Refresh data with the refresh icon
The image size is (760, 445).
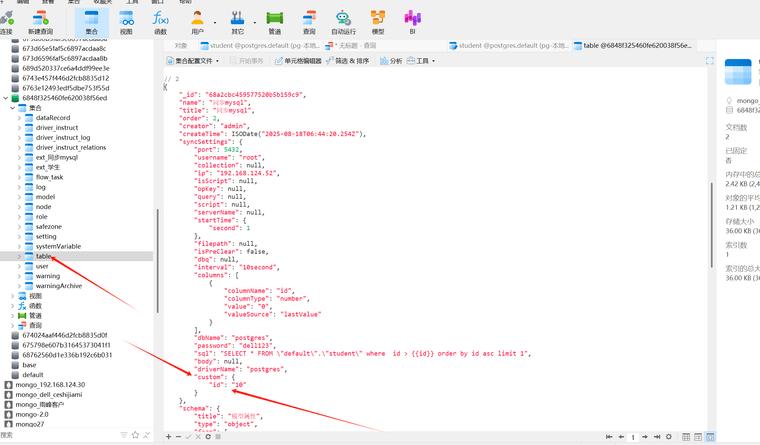click(x=208, y=437)
